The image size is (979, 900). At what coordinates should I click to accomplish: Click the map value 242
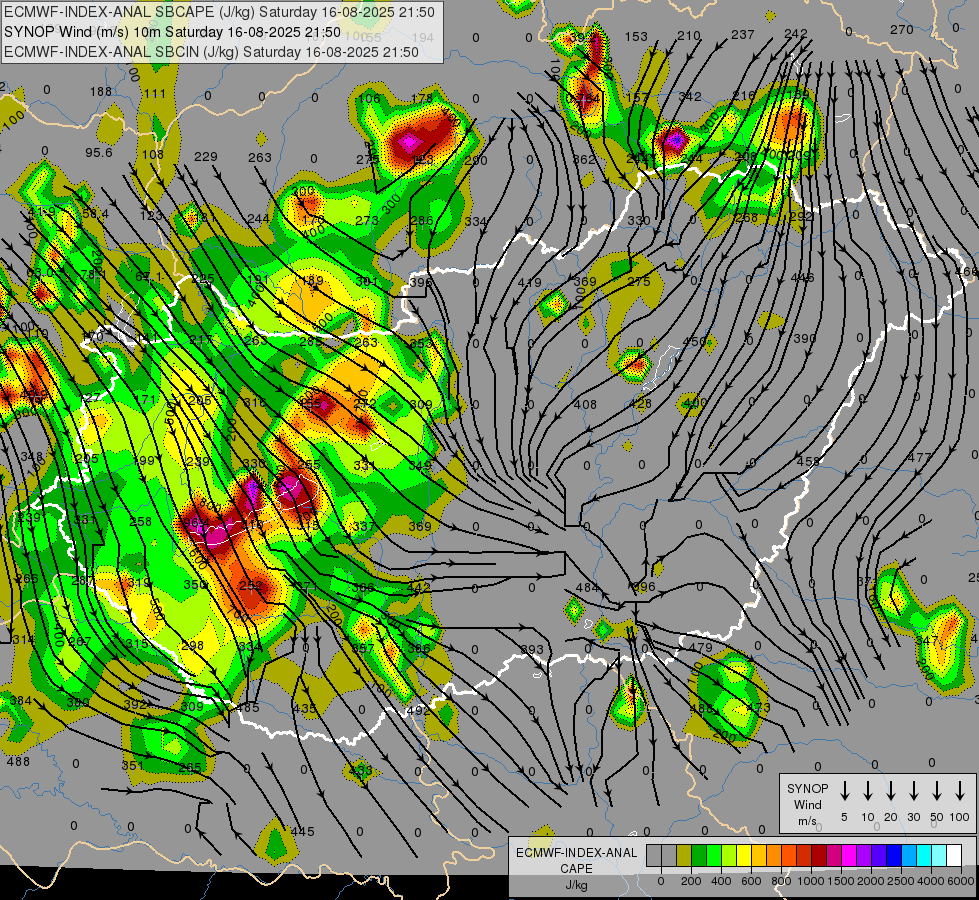point(795,33)
